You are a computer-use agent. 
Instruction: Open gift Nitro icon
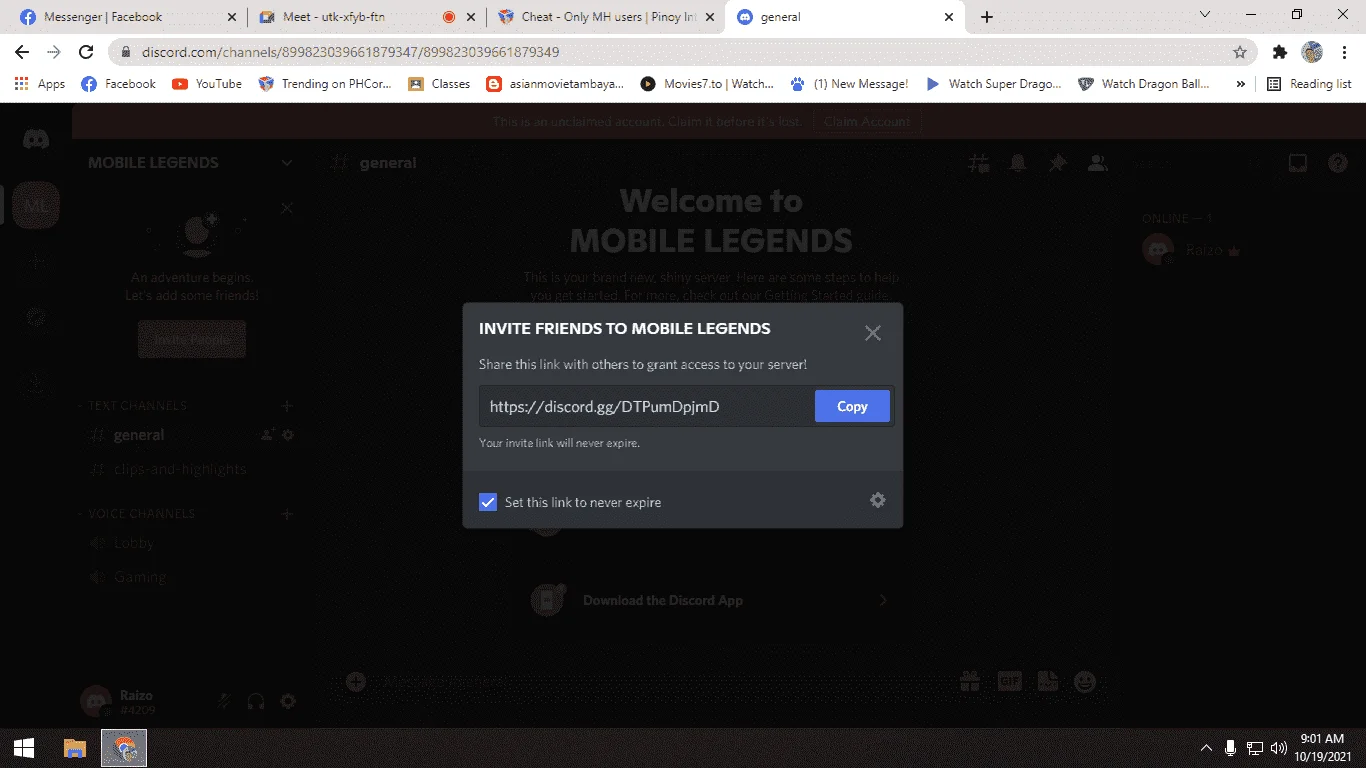pyautogui.click(x=969, y=682)
